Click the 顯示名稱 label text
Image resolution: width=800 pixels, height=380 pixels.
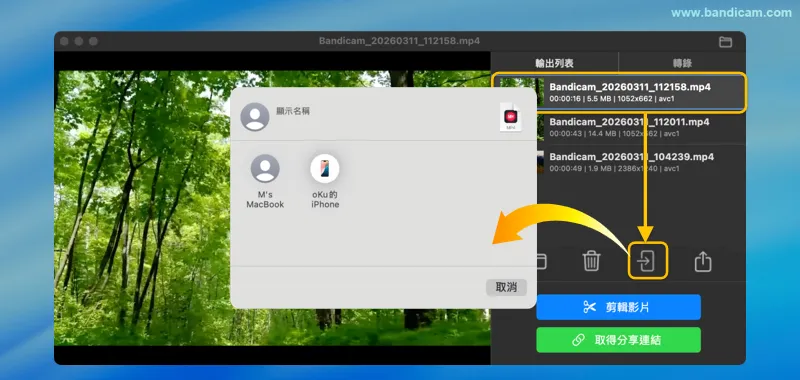pos(293,111)
